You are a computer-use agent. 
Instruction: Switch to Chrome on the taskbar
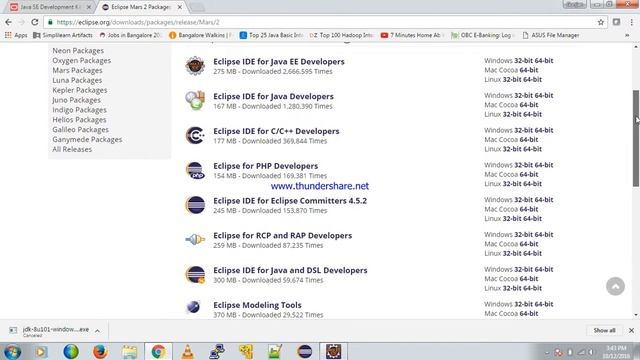click(x=158, y=351)
